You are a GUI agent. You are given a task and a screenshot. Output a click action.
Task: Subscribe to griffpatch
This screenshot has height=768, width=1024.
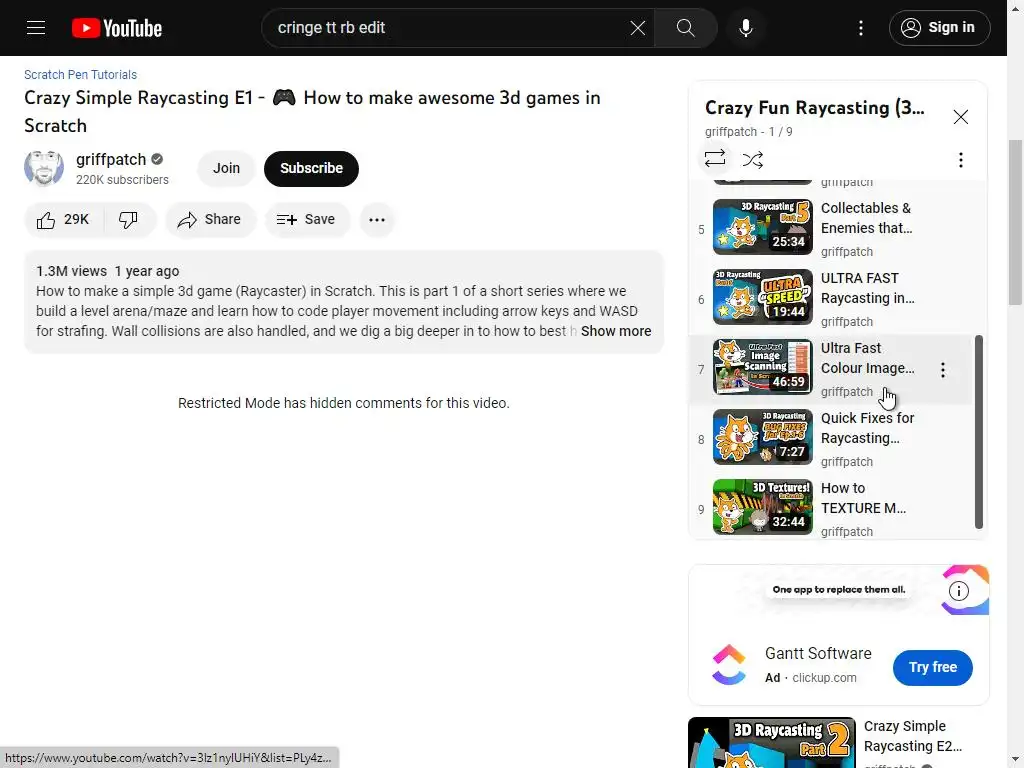point(311,168)
